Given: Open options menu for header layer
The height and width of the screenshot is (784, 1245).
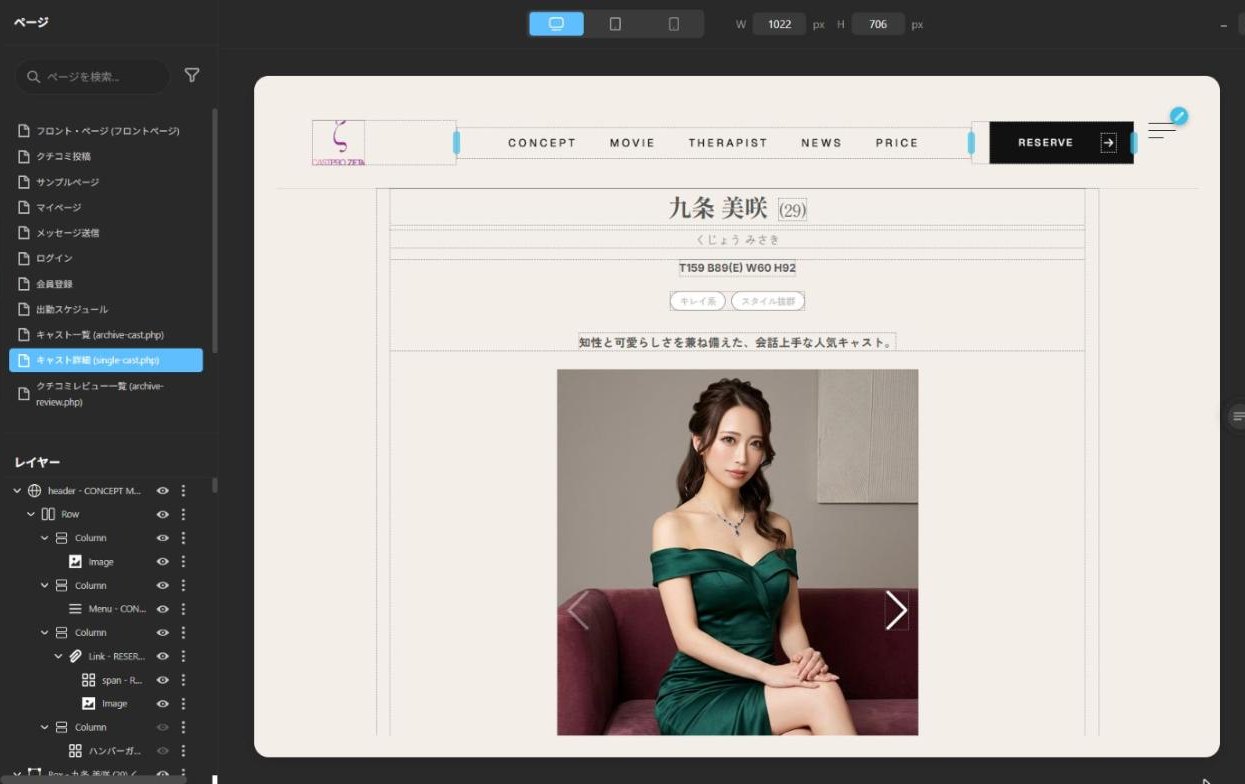Looking at the screenshot, I should (183, 491).
